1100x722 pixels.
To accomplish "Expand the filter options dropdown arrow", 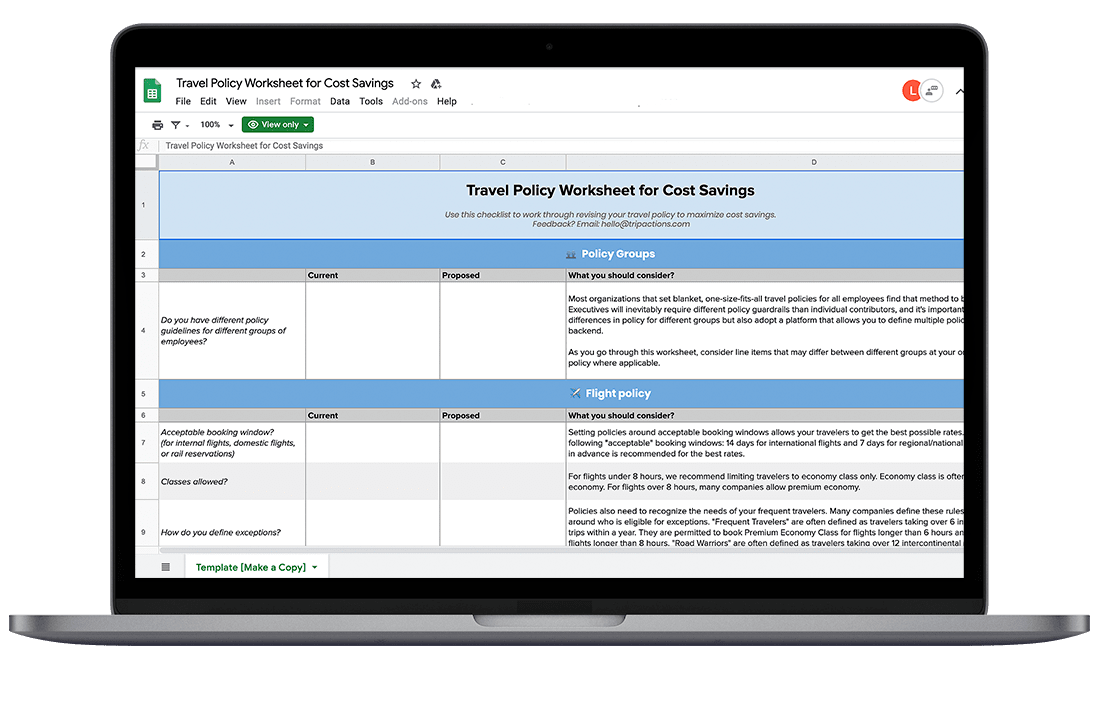I will point(187,126).
